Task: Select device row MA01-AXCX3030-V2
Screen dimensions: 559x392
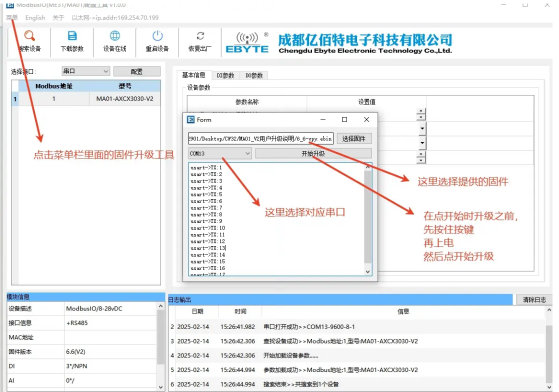Action: (x=86, y=99)
